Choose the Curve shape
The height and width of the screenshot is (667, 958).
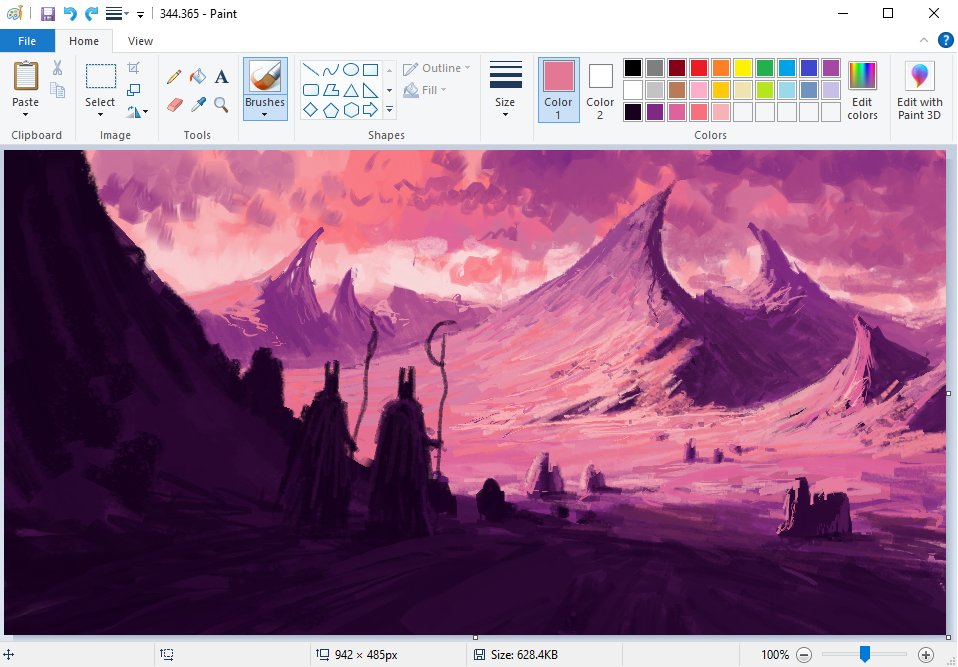[331, 70]
